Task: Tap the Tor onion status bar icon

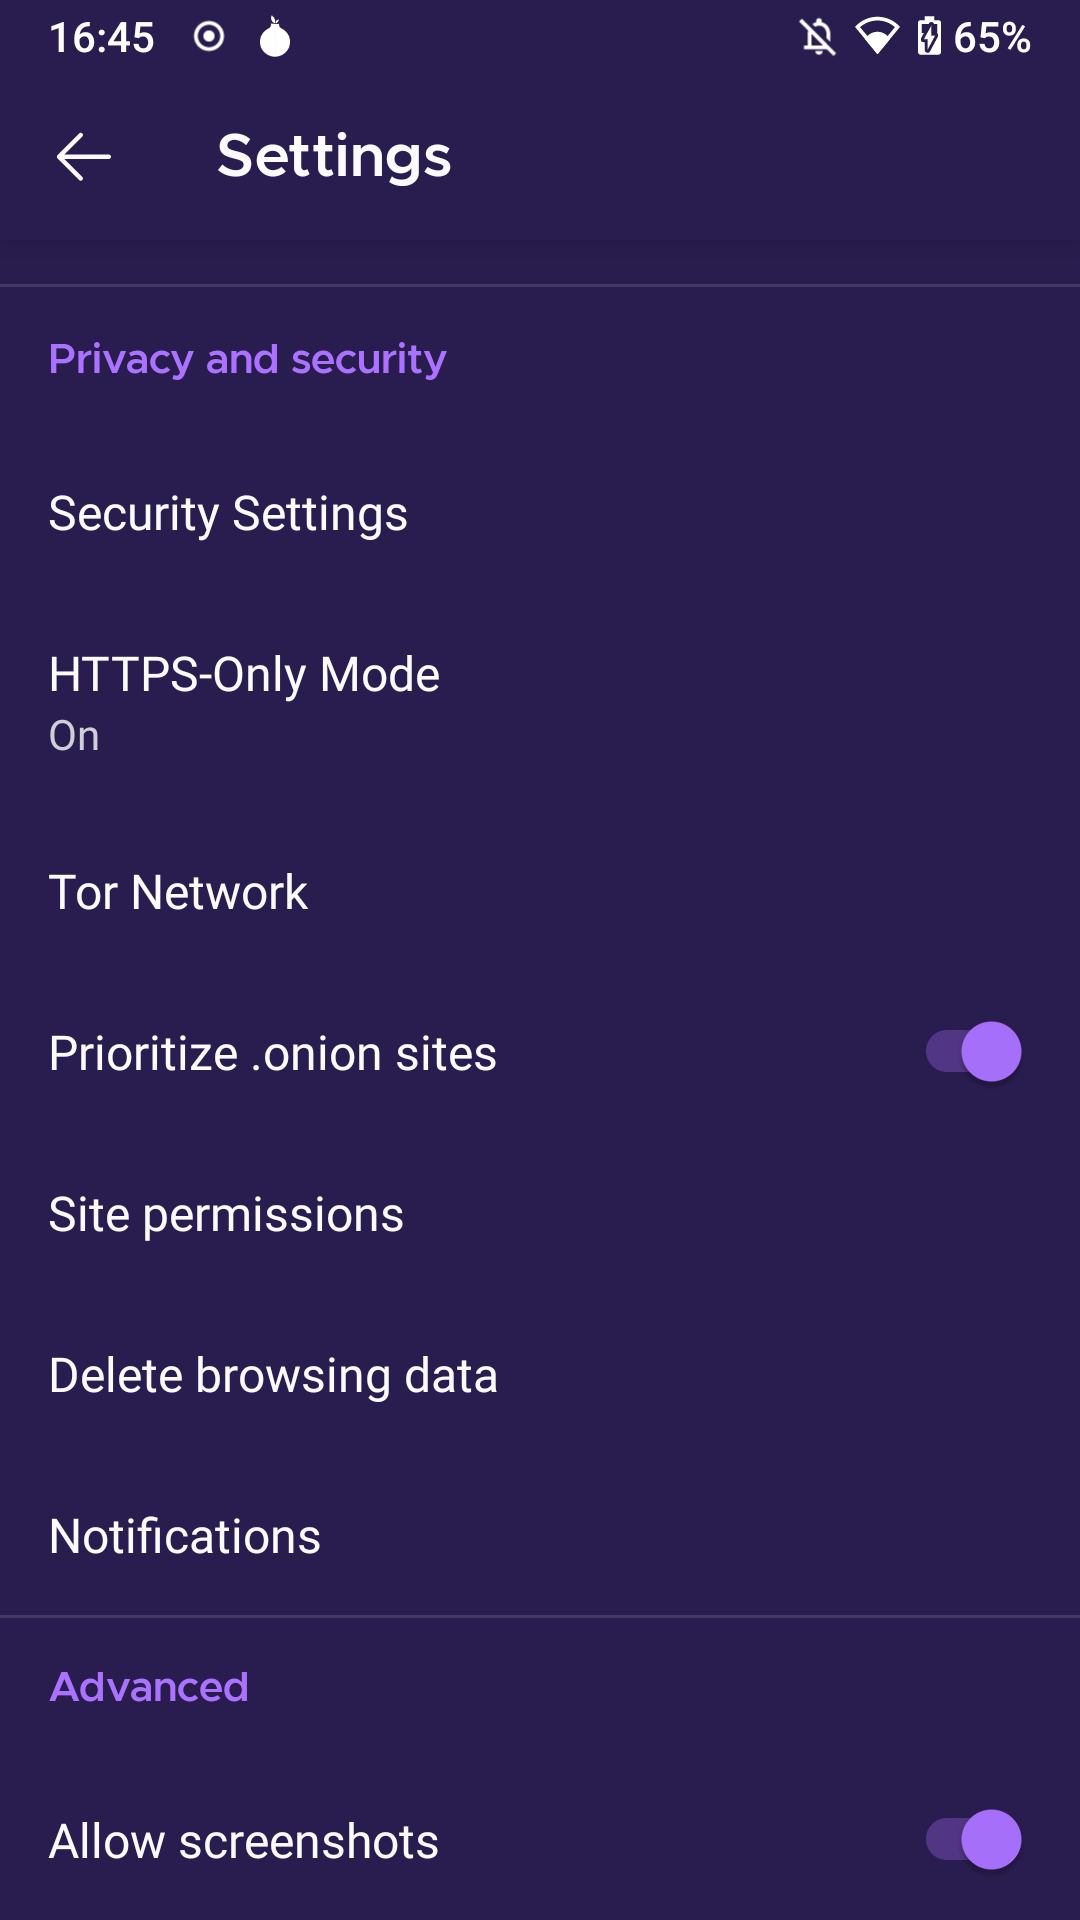Action: click(275, 37)
